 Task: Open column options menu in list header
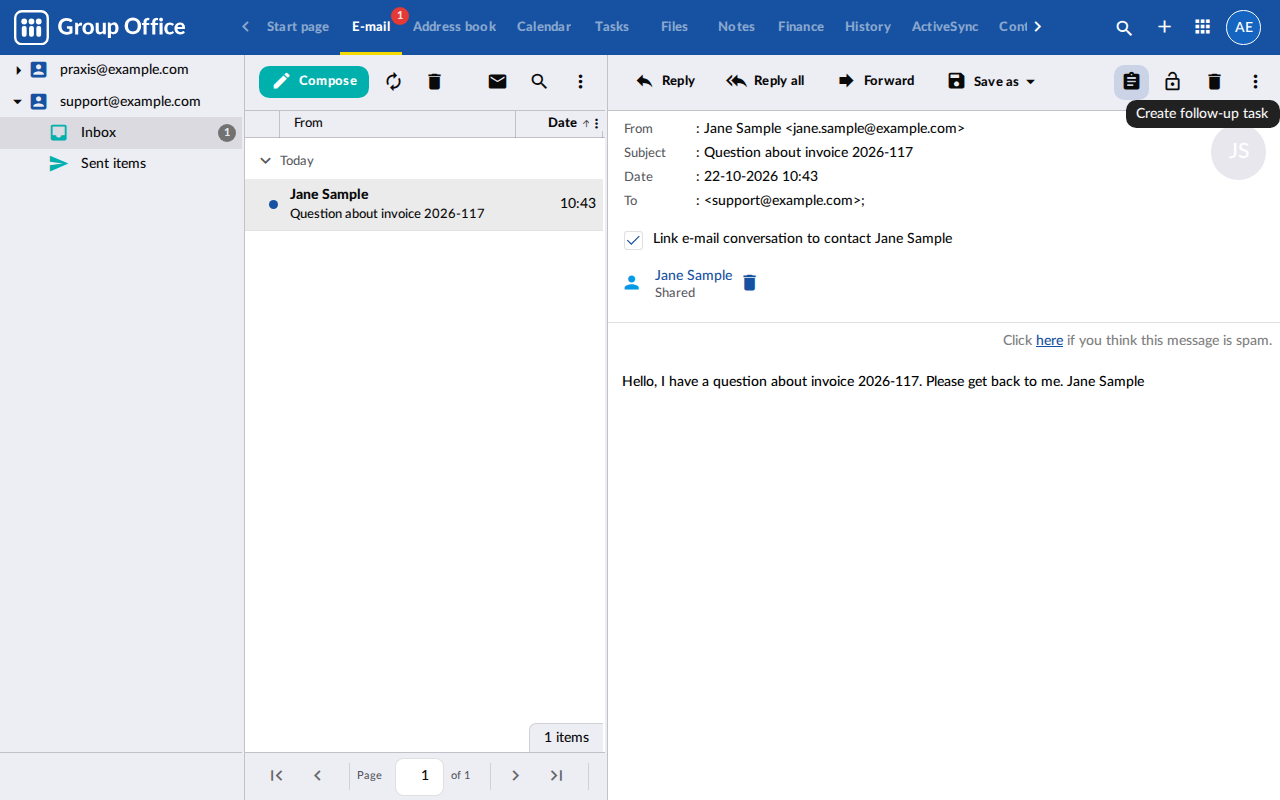pyautogui.click(x=597, y=123)
